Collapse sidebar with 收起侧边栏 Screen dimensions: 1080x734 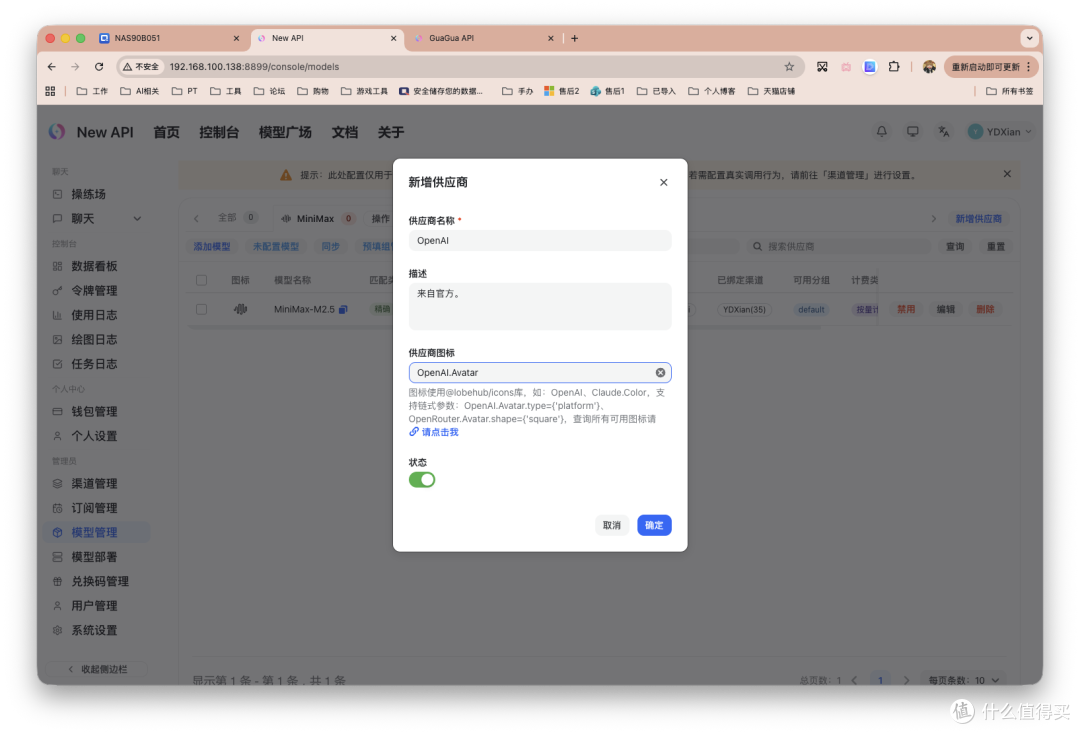[97, 669]
